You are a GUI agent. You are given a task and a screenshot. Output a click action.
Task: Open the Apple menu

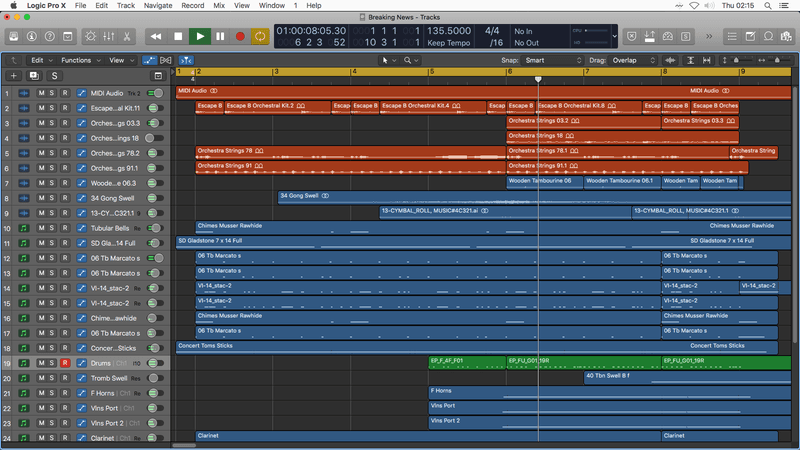click(x=13, y=6)
